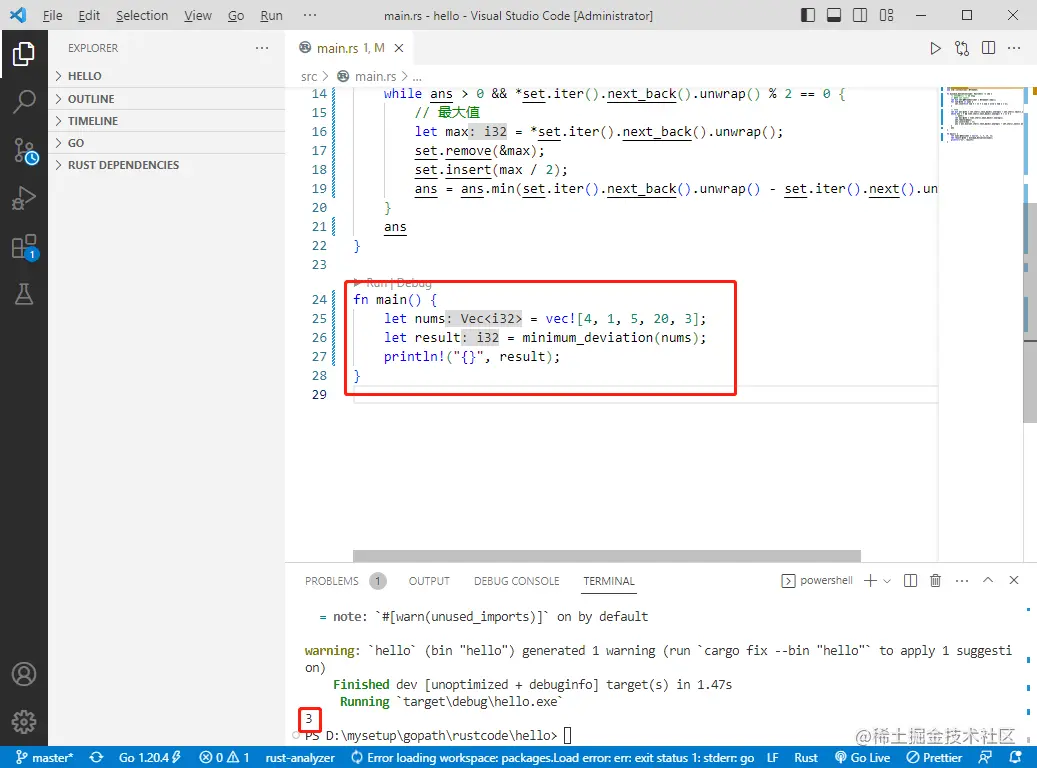Open Customize Layout button
Screen dimensions: 1037x768
(886, 15)
